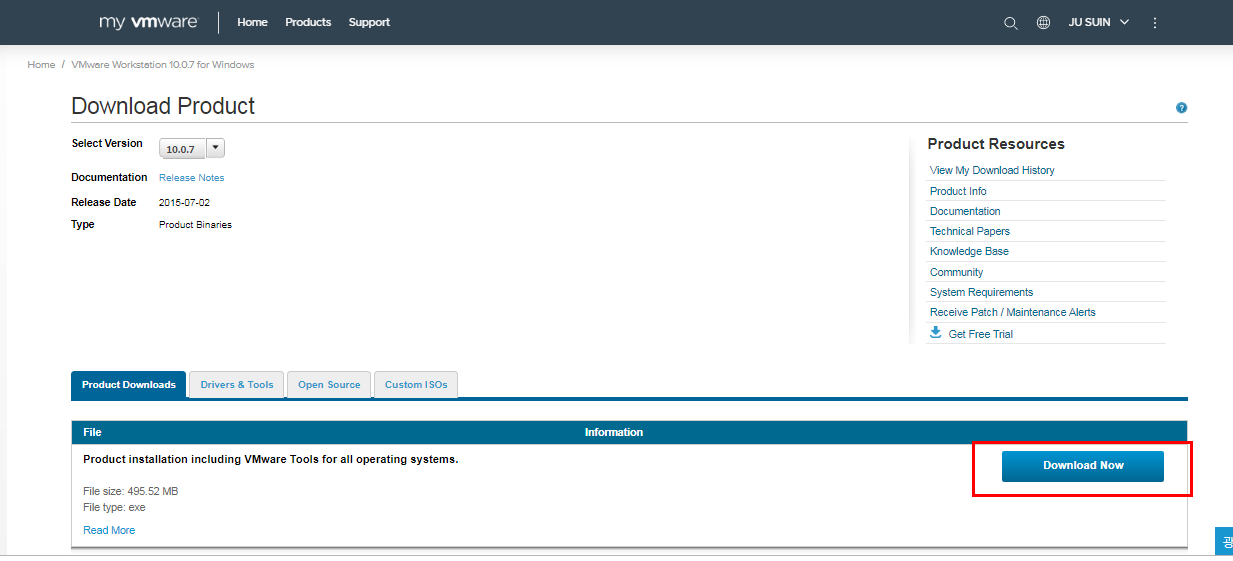Click the 10.0.7 version box
The image size is (1233, 561).
pos(182,149)
